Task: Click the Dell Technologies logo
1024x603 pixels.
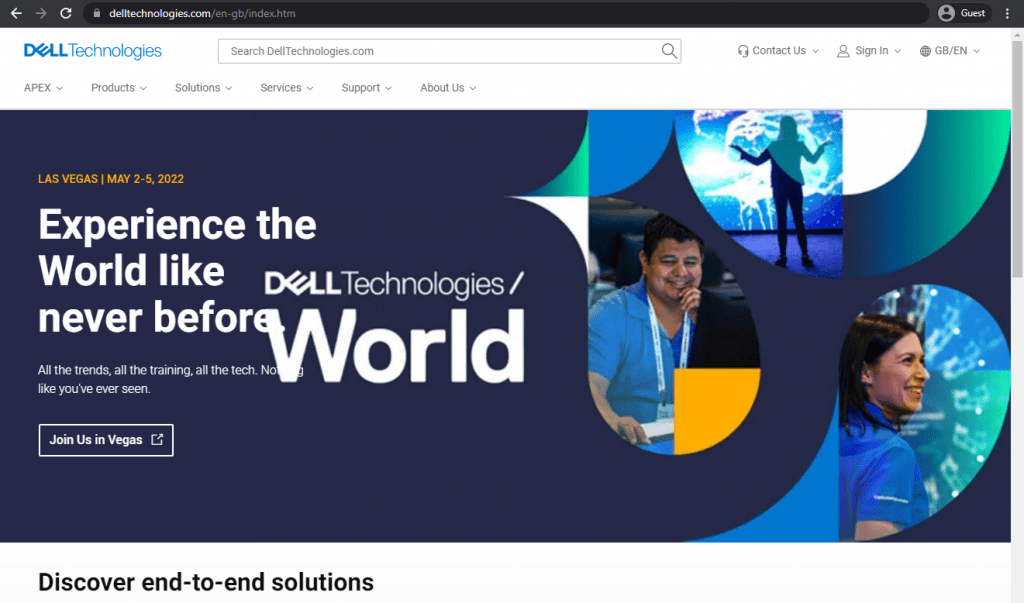Action: coord(93,51)
